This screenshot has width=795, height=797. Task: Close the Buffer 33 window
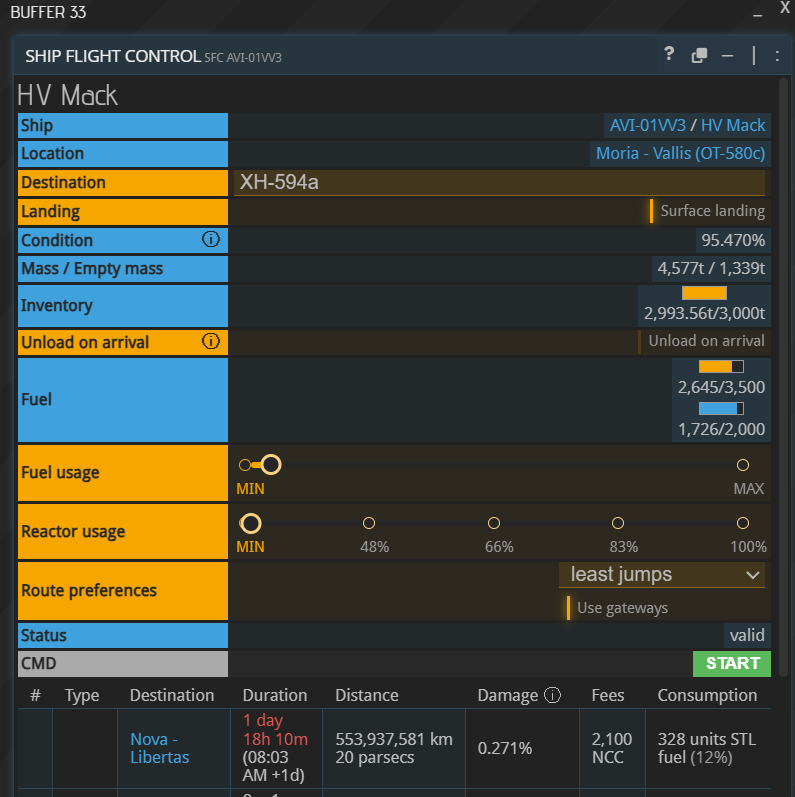[784, 9]
